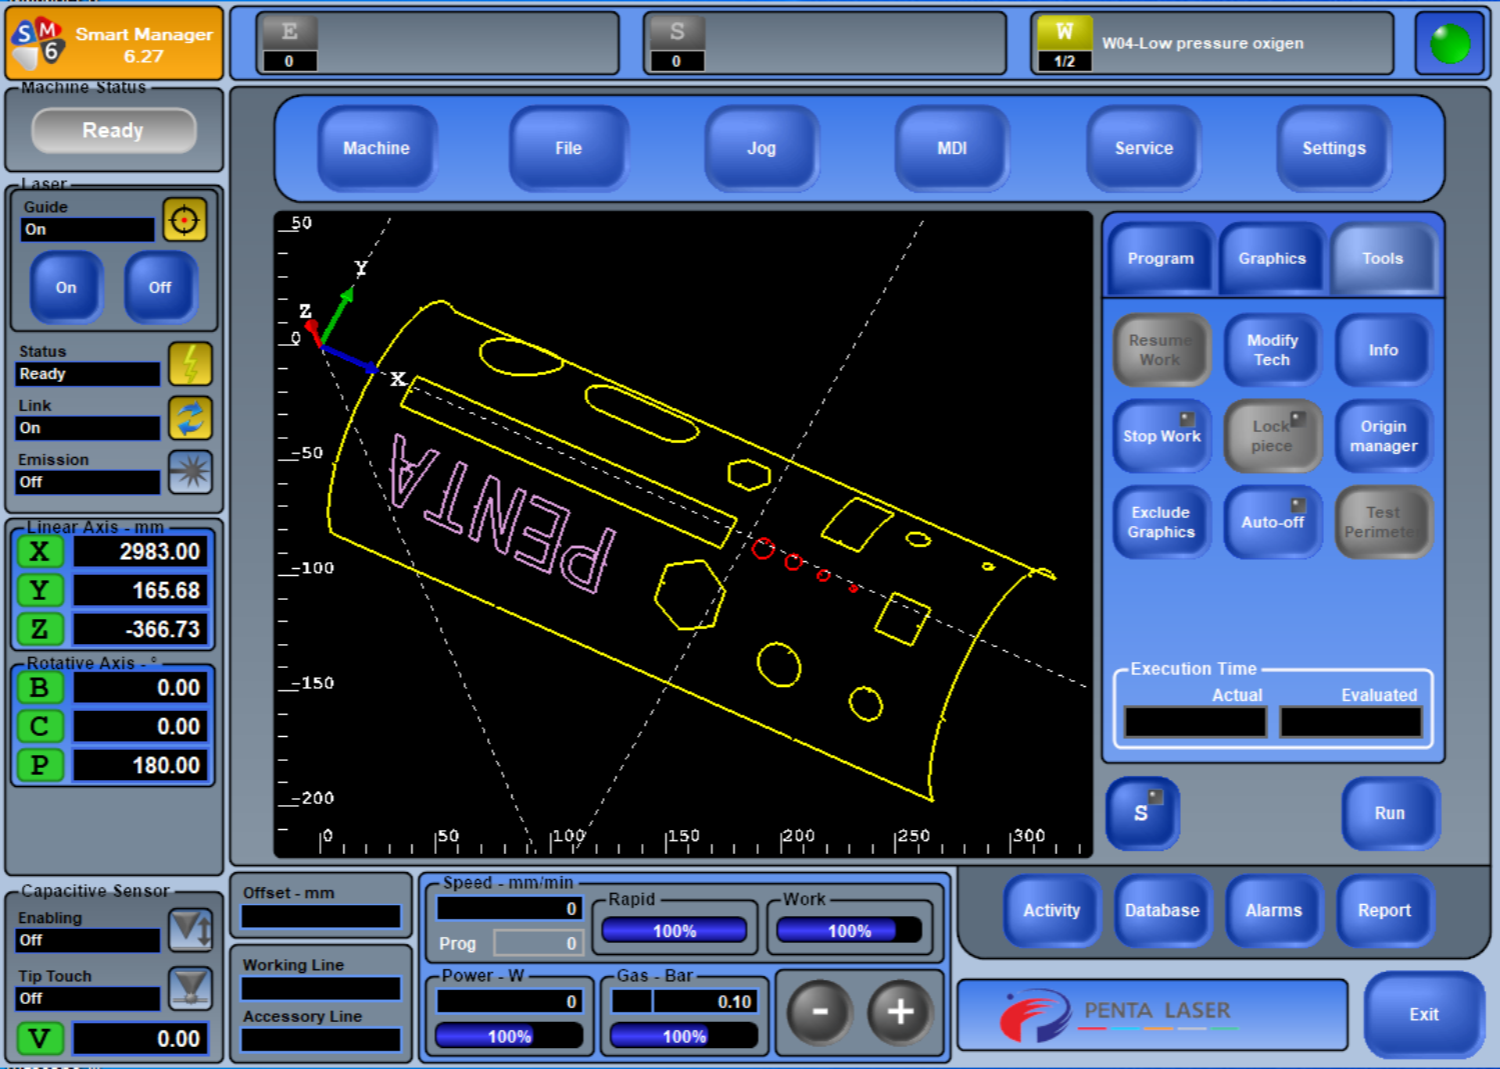Click the green status indicator light

[1450, 43]
